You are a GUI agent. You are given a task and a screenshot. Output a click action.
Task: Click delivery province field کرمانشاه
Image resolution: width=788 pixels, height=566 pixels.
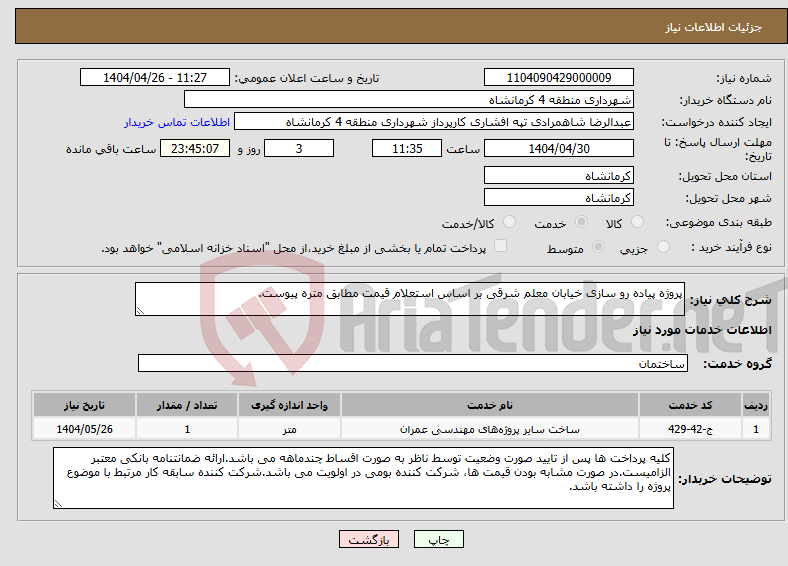coord(559,175)
